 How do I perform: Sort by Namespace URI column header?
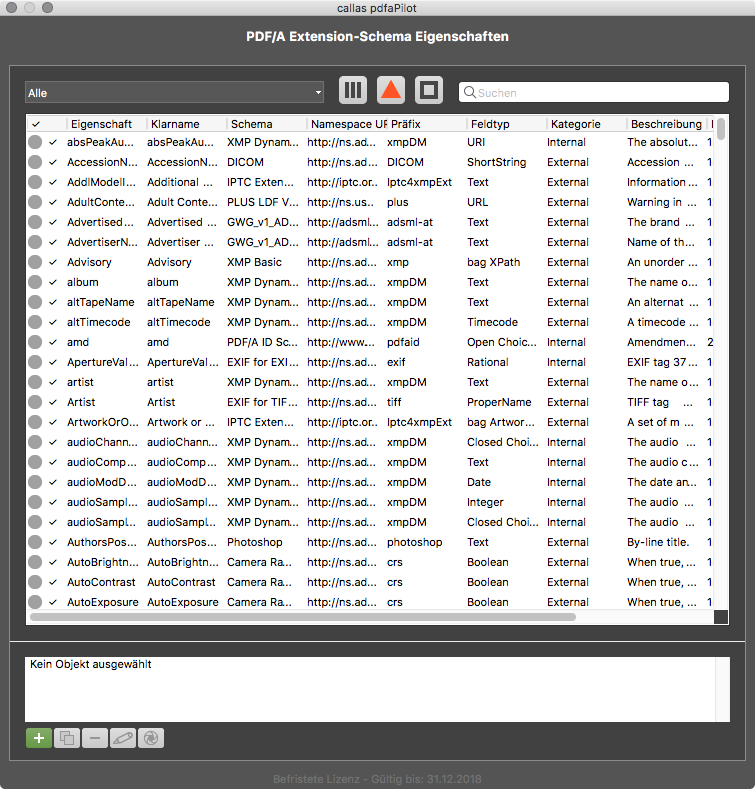coord(347,124)
